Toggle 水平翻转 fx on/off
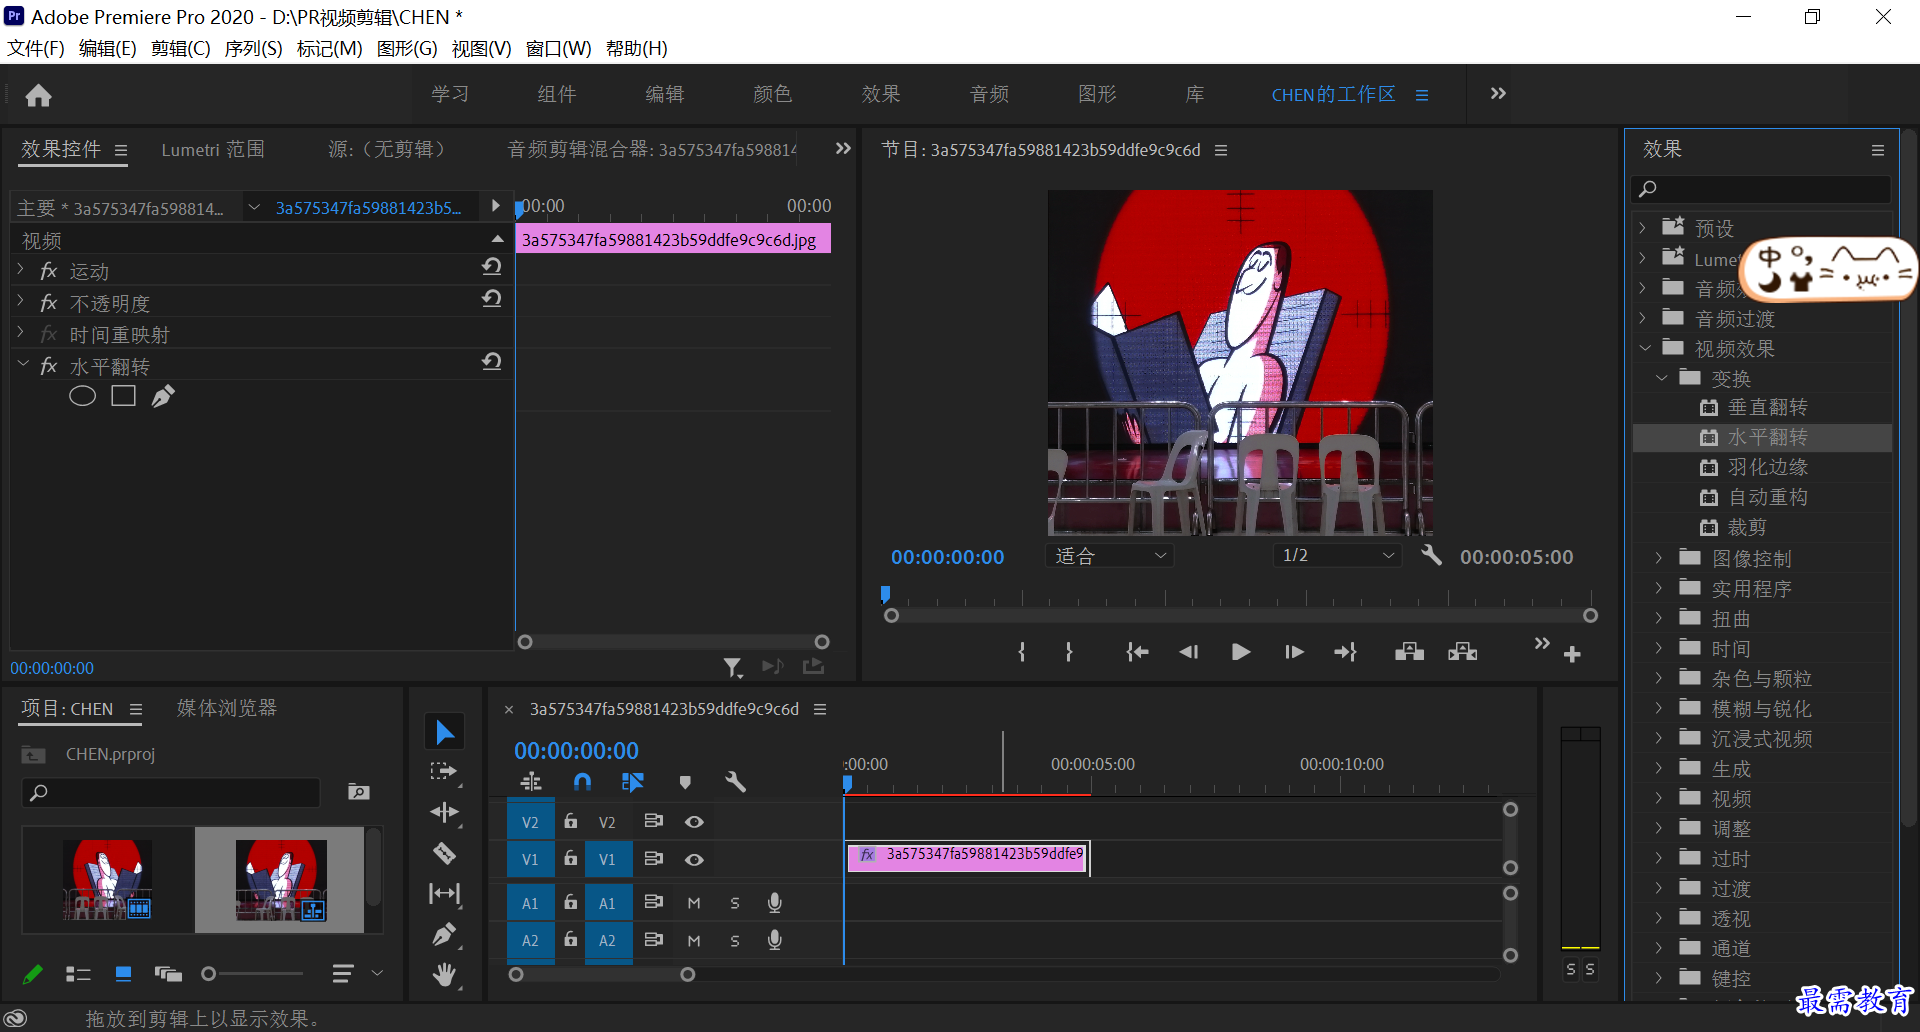 [48, 366]
